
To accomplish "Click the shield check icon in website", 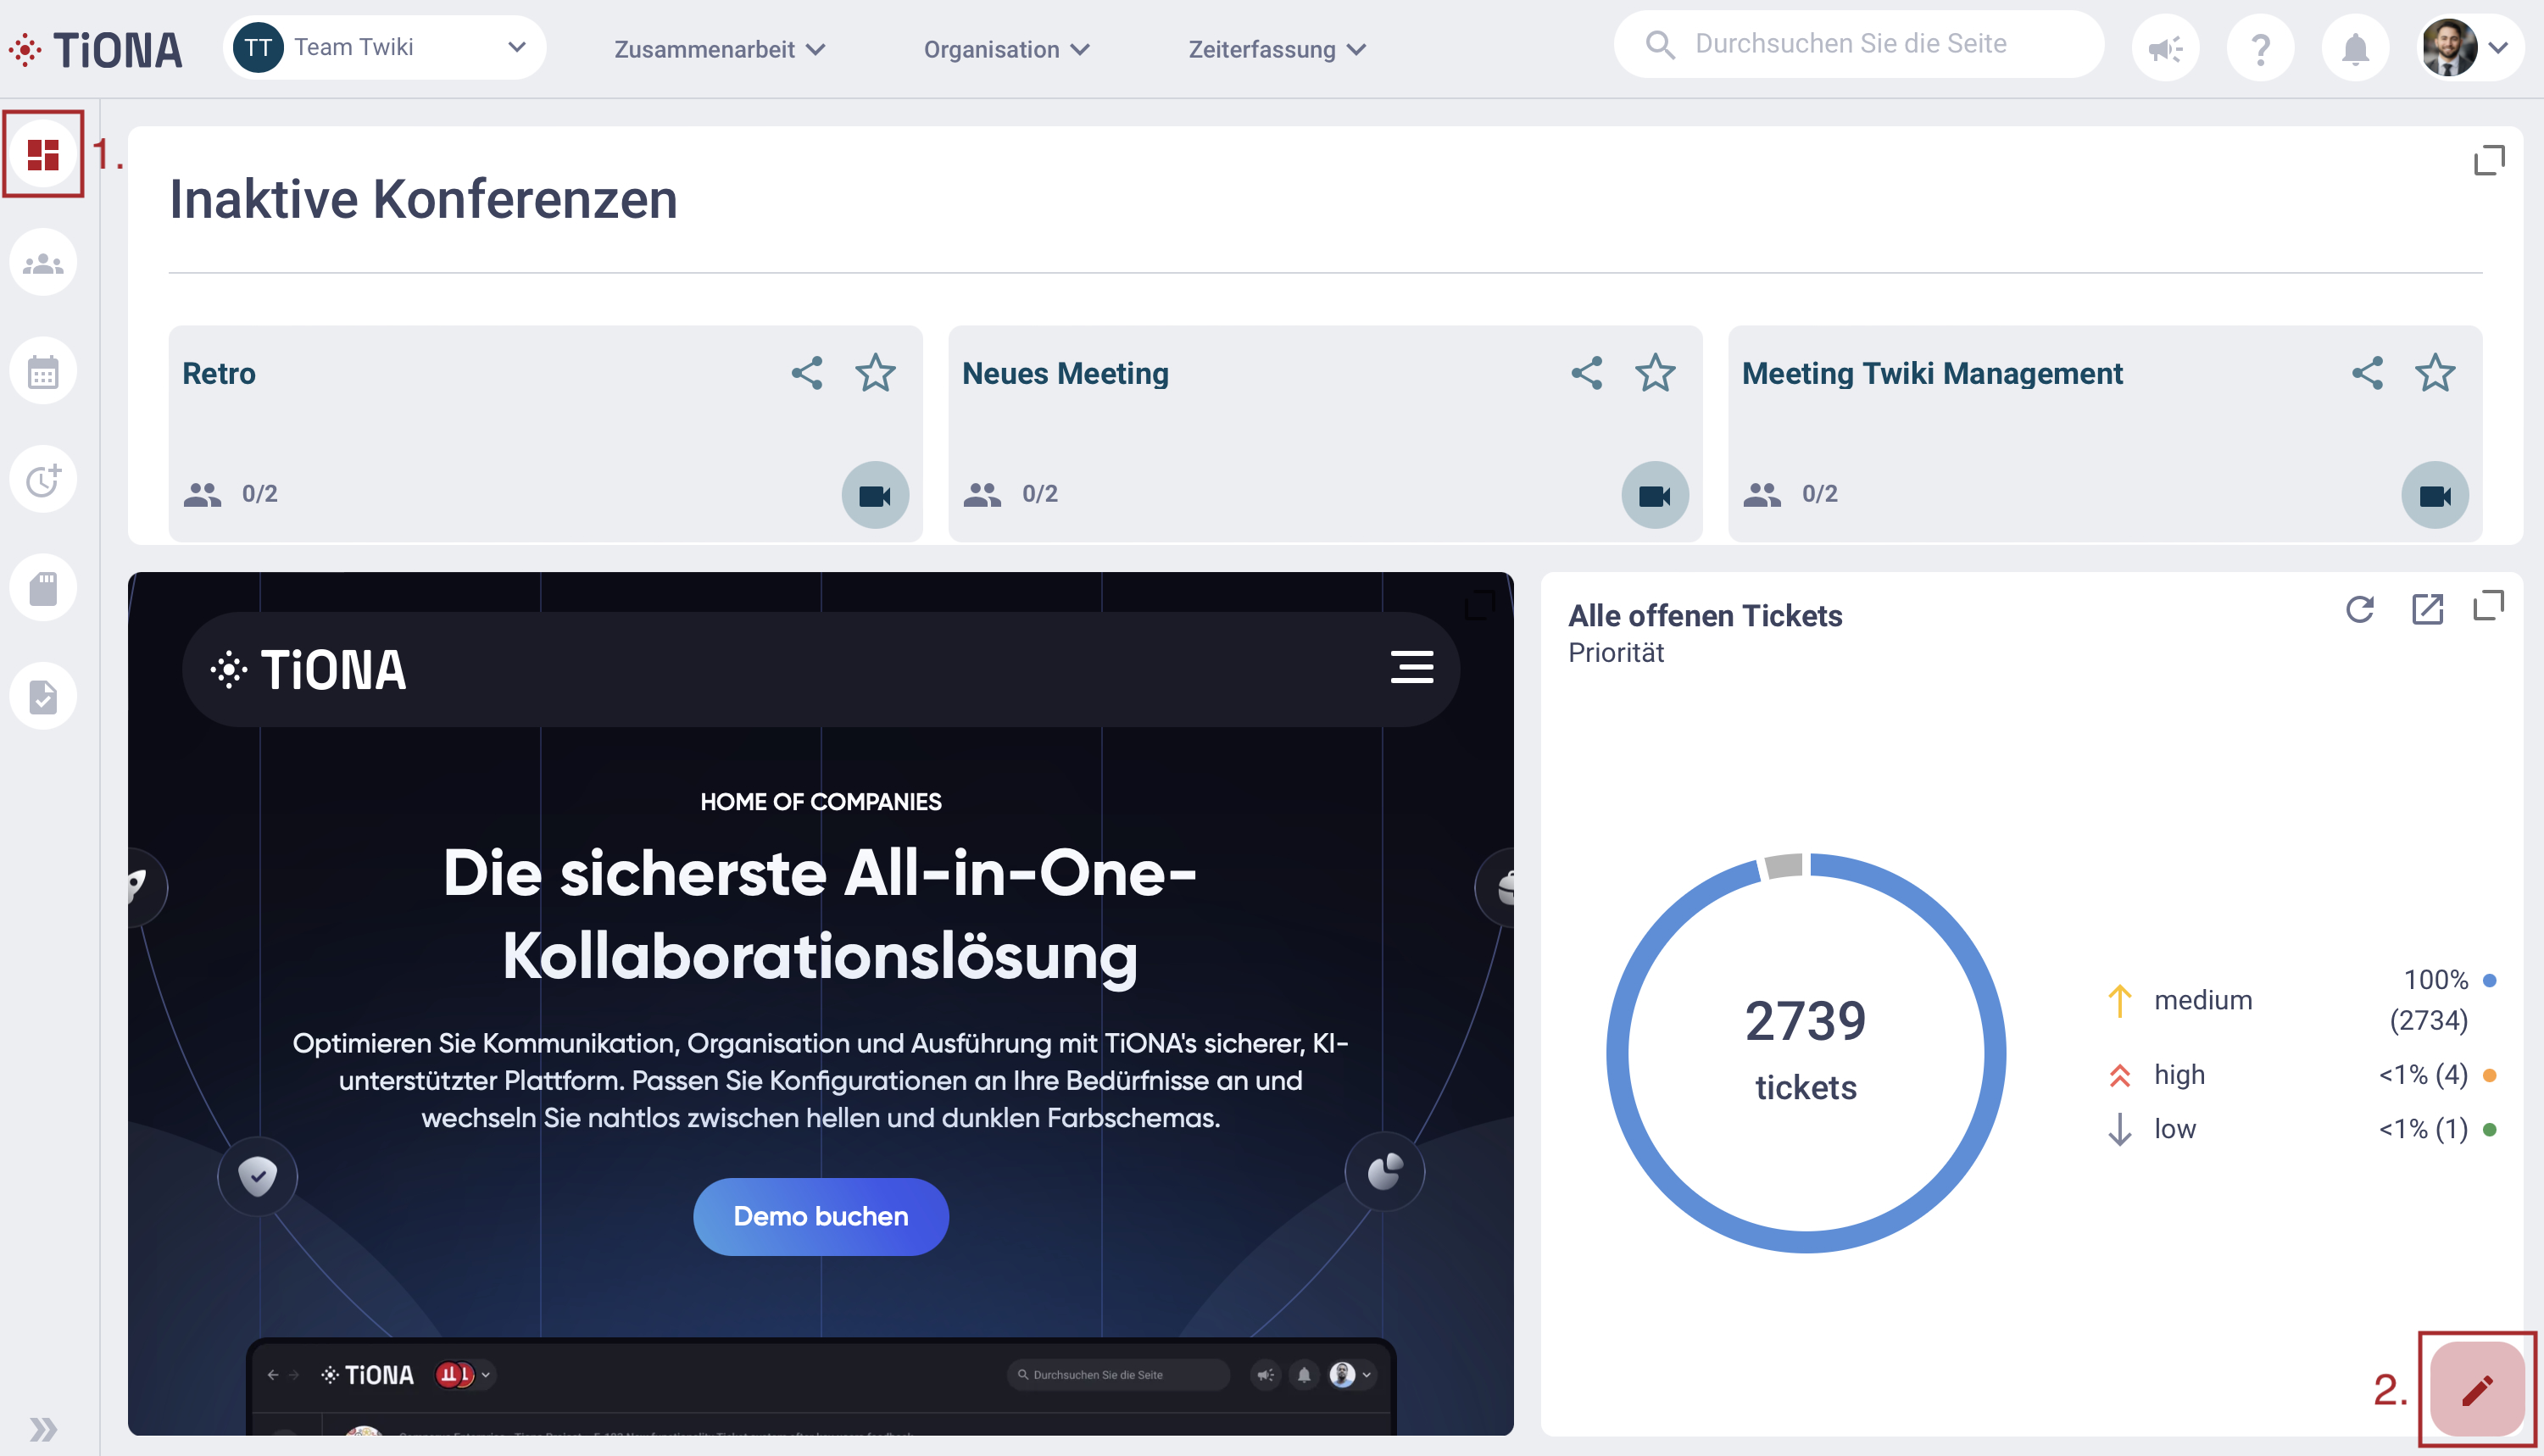I will click(258, 1176).
